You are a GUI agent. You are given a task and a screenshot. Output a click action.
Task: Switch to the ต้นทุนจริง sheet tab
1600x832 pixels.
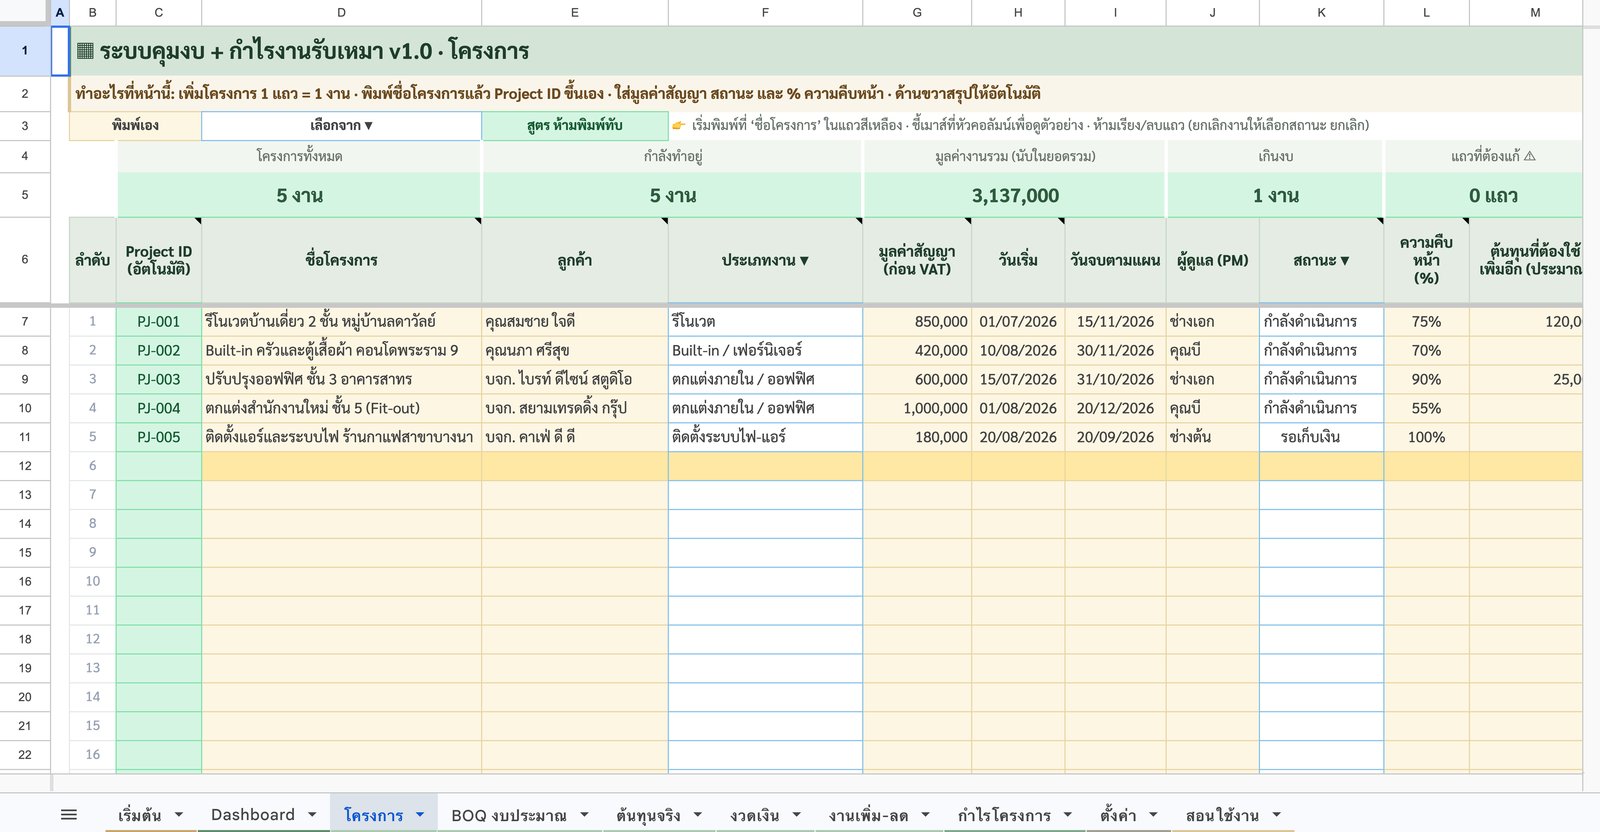coord(648,815)
